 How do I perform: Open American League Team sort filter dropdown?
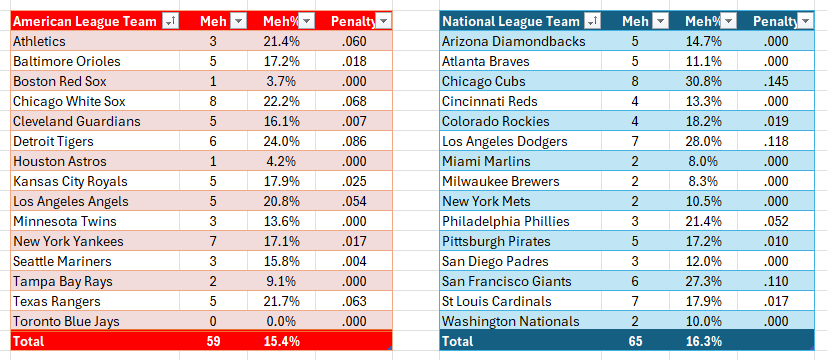170,21
